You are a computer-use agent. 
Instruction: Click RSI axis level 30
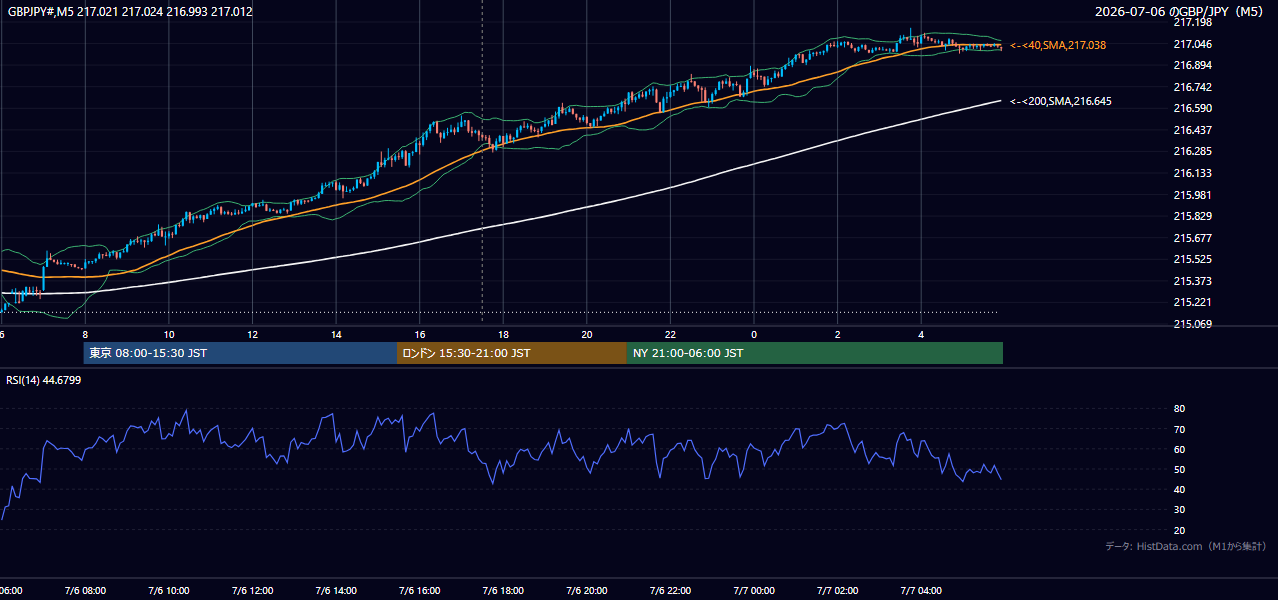[1179, 510]
